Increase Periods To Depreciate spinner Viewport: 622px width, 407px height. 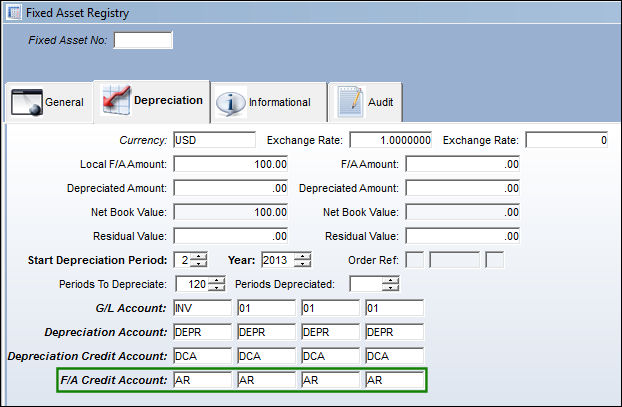(x=217, y=280)
